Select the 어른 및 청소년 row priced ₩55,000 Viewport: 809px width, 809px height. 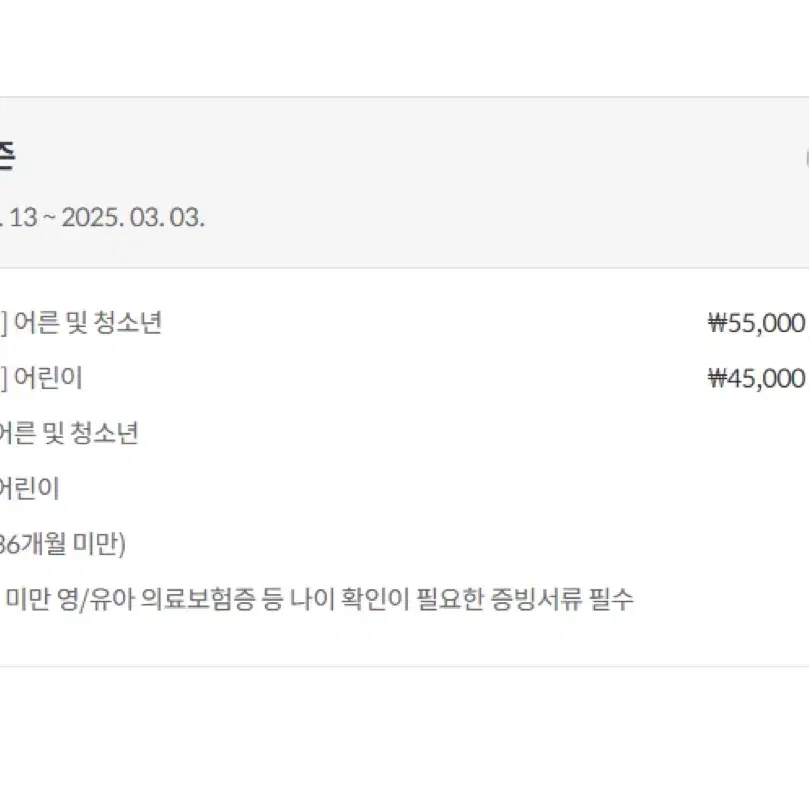tap(404, 323)
